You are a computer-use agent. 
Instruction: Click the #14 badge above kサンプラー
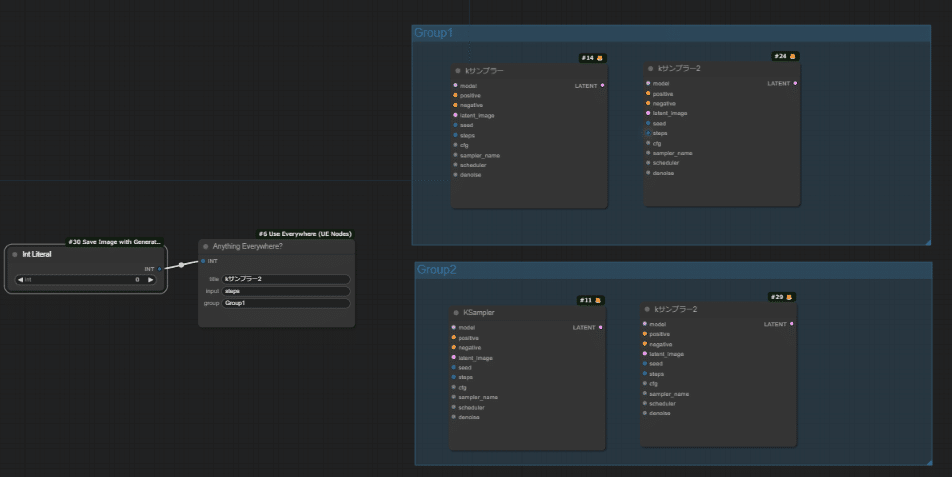pyautogui.click(x=592, y=58)
